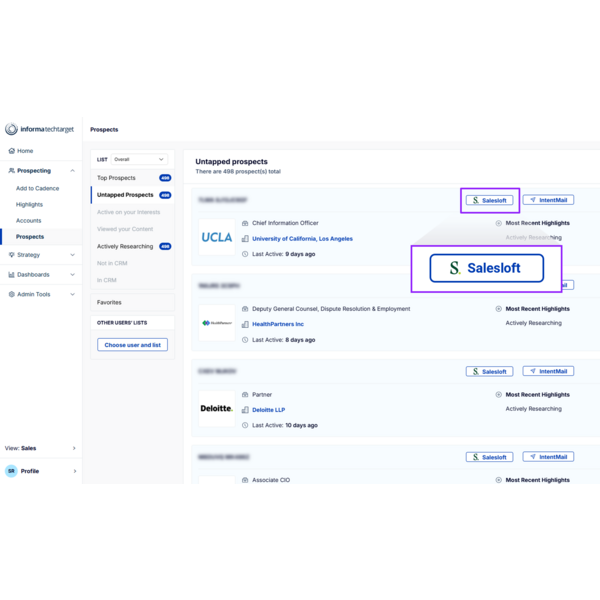This screenshot has width=600, height=600.
Task: Open Add to Cadence page
Action: pos(38,188)
